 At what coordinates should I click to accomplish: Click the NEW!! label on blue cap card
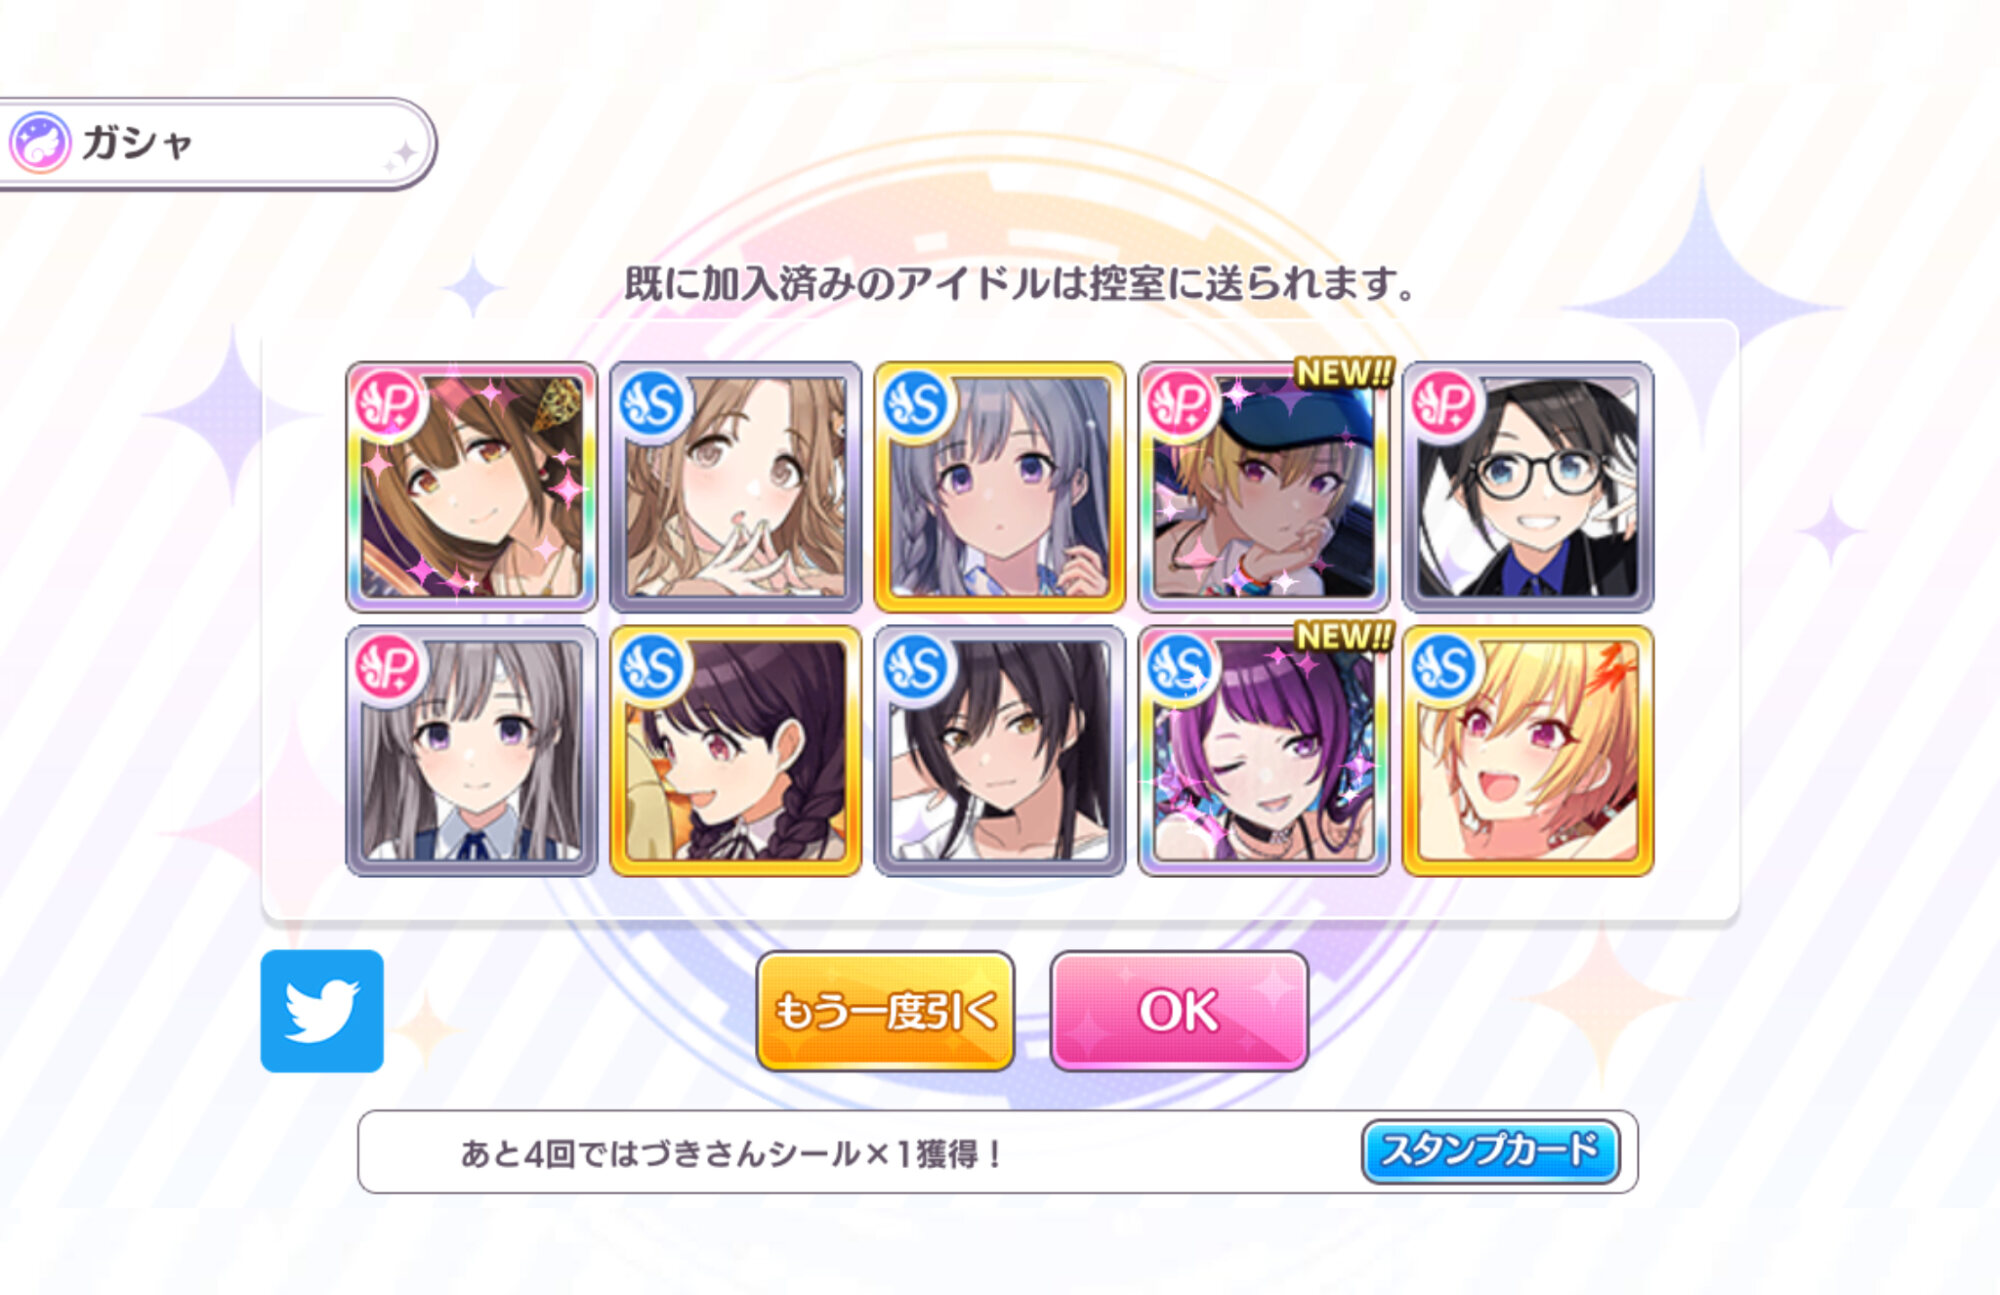(x=1343, y=372)
